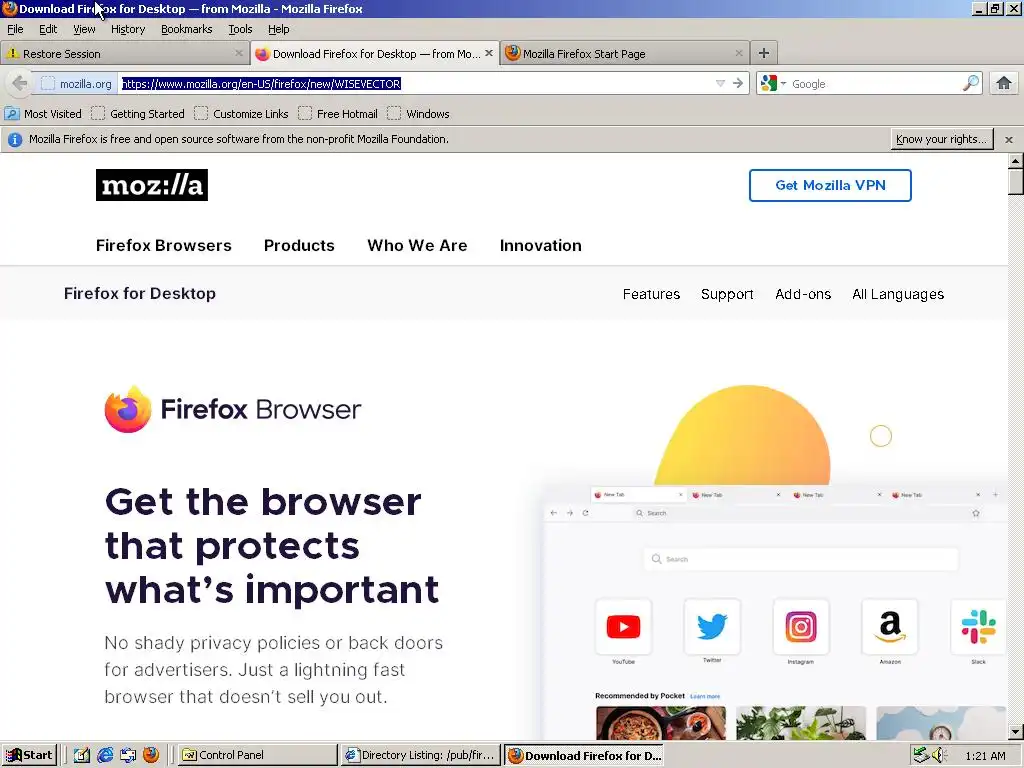Click the YouTube tile in the preview
The height and width of the screenshot is (768, 1024).
coord(623,627)
